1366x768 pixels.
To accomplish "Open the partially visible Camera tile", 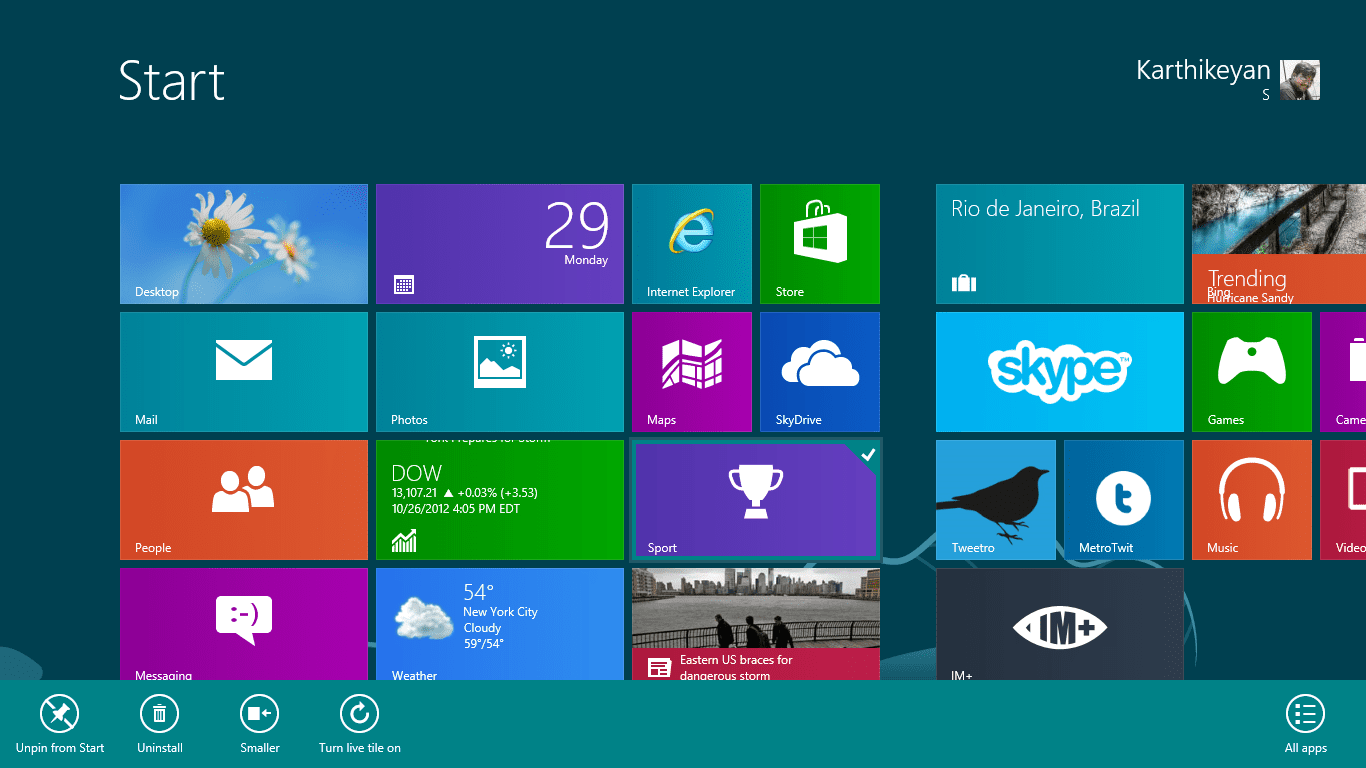I will (1343, 372).
